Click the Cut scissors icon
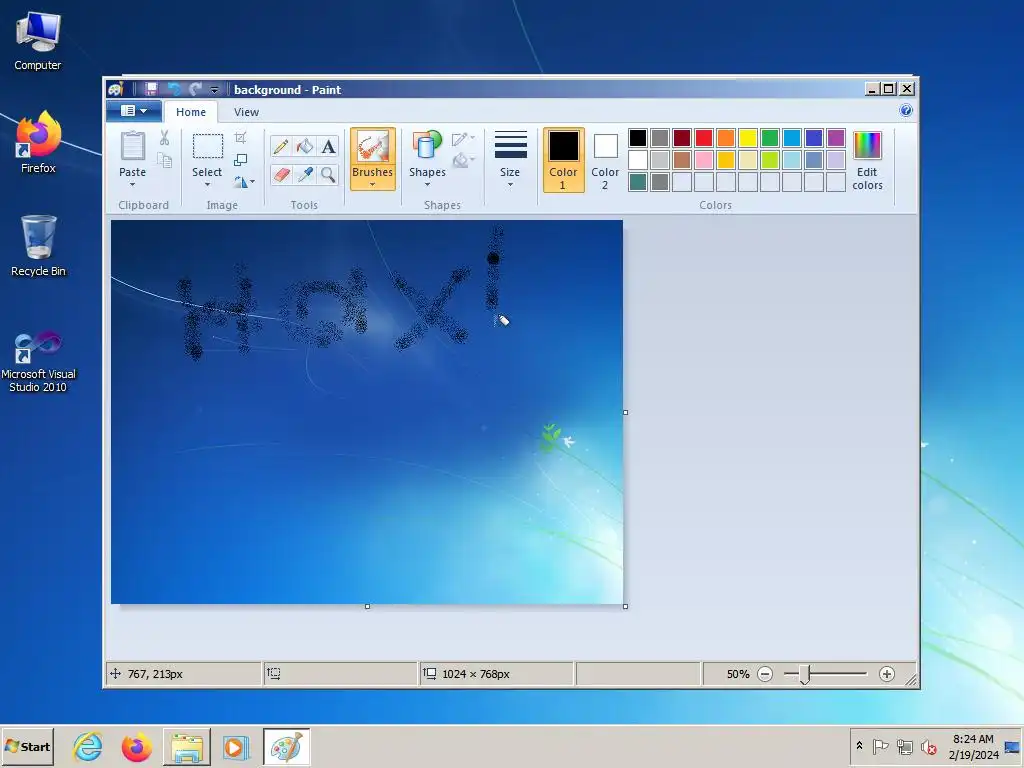 164,137
